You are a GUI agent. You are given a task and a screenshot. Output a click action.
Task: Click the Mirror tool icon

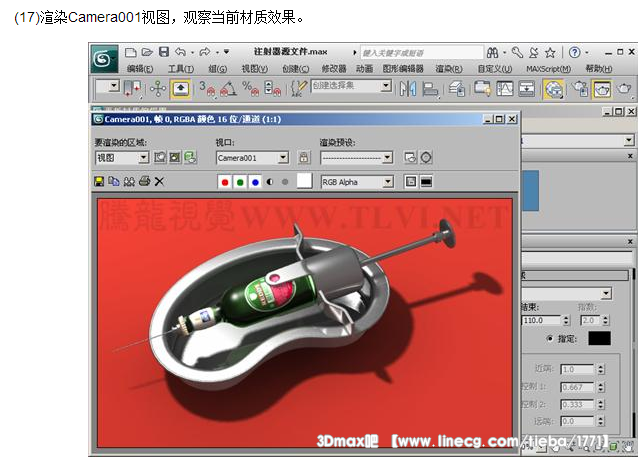pyautogui.click(x=407, y=88)
